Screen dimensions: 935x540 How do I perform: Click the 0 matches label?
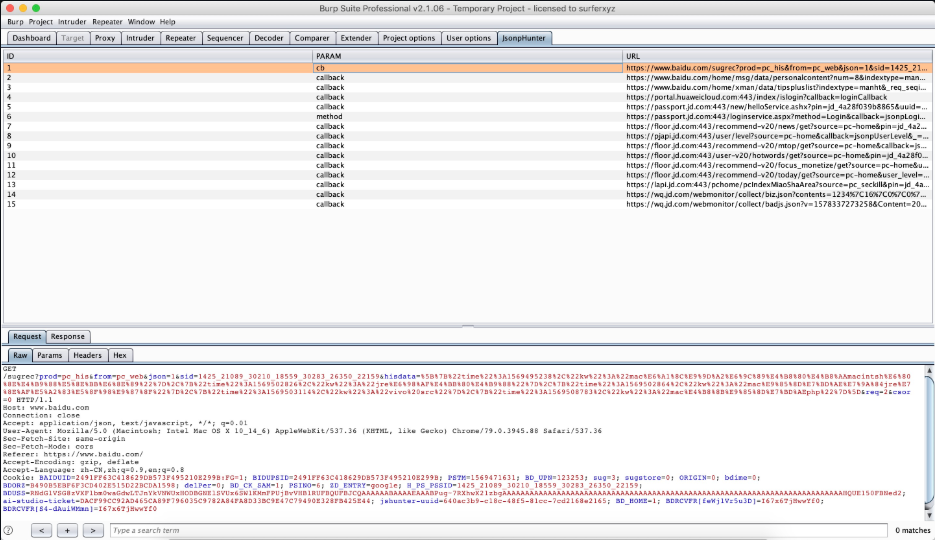click(912, 530)
